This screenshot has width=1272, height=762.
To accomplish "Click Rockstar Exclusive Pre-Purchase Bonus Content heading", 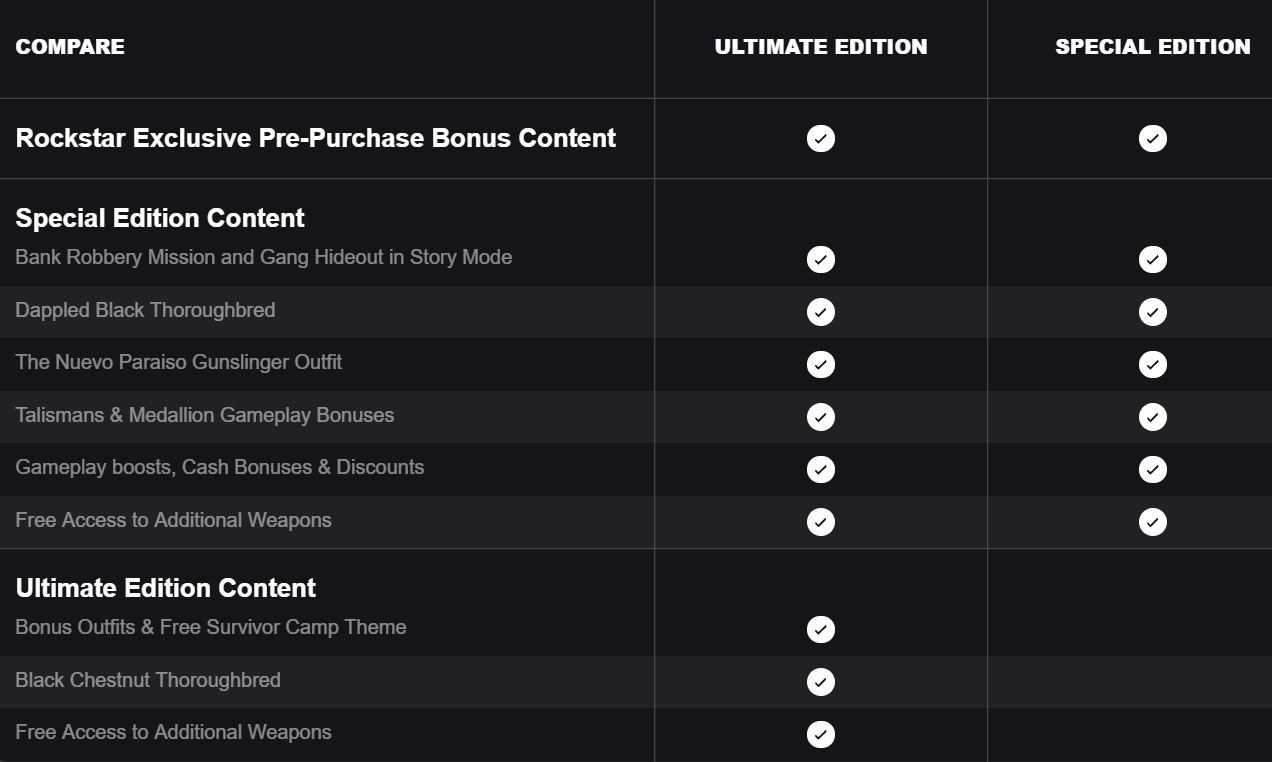I will (x=316, y=138).
